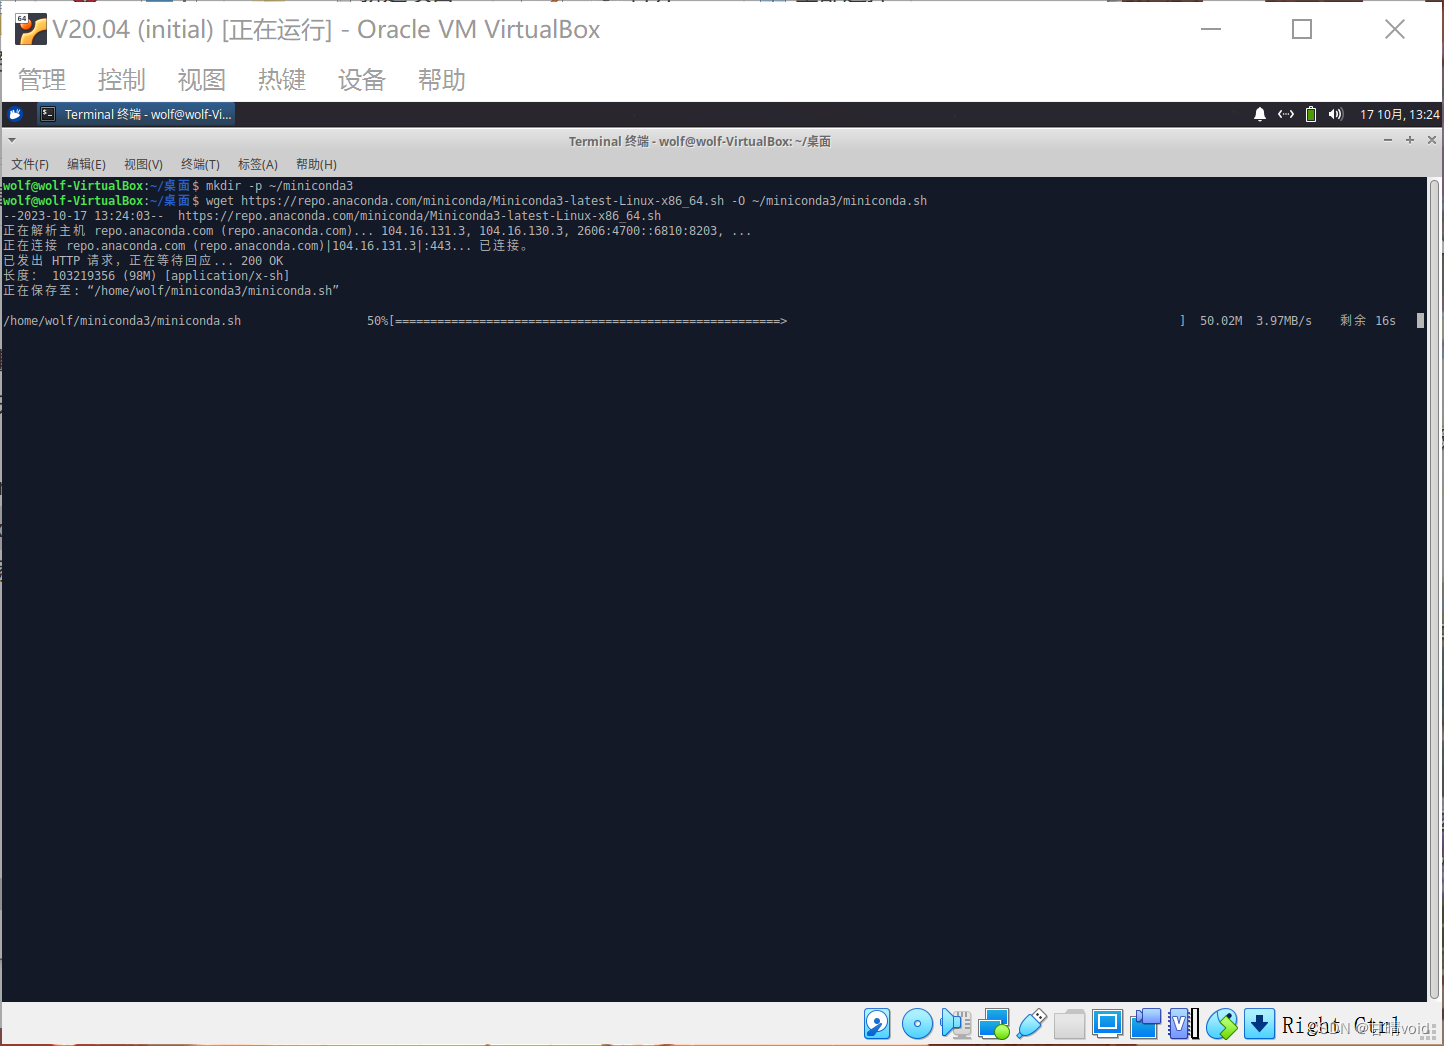Close the inner Terminal window
The image size is (1444, 1046).
1432,140
